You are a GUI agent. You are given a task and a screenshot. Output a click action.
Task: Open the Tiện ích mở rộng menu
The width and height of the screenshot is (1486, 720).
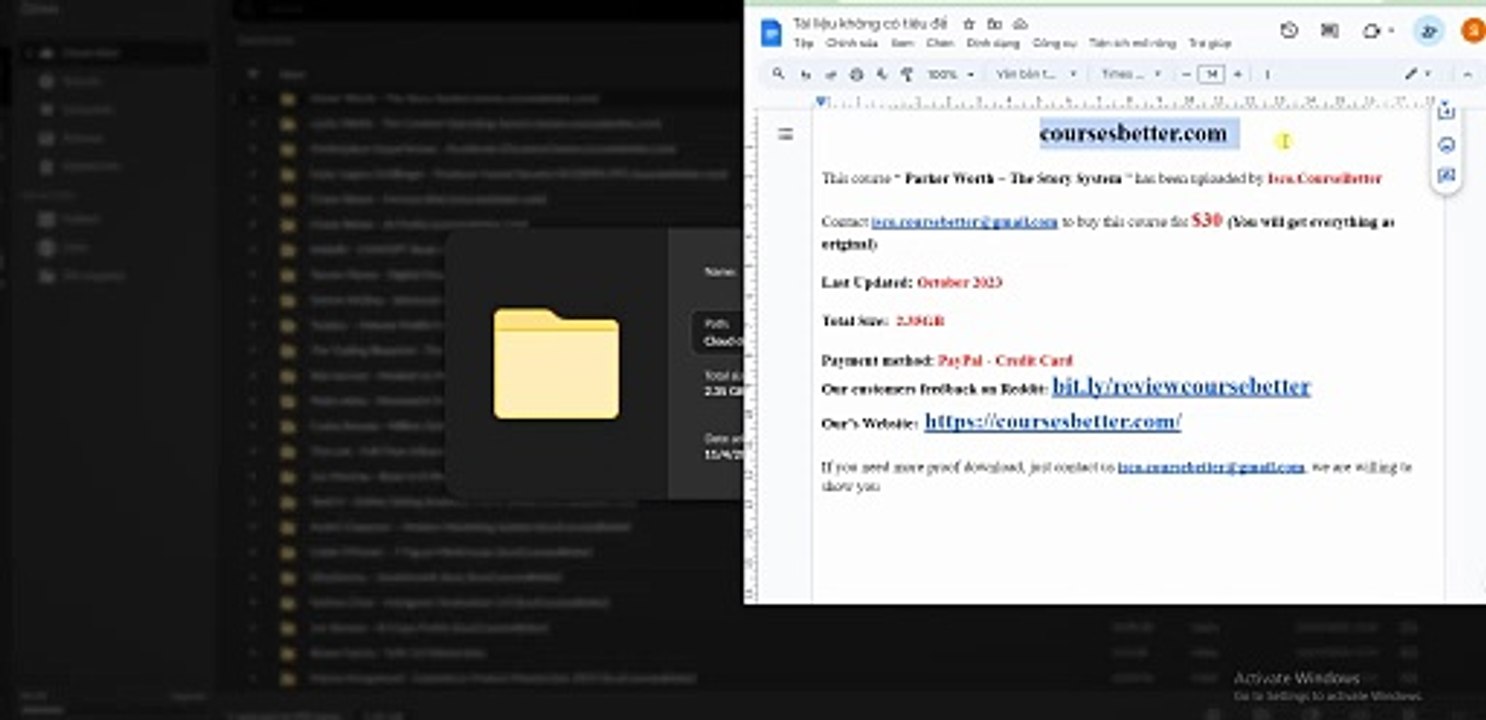coord(1132,44)
